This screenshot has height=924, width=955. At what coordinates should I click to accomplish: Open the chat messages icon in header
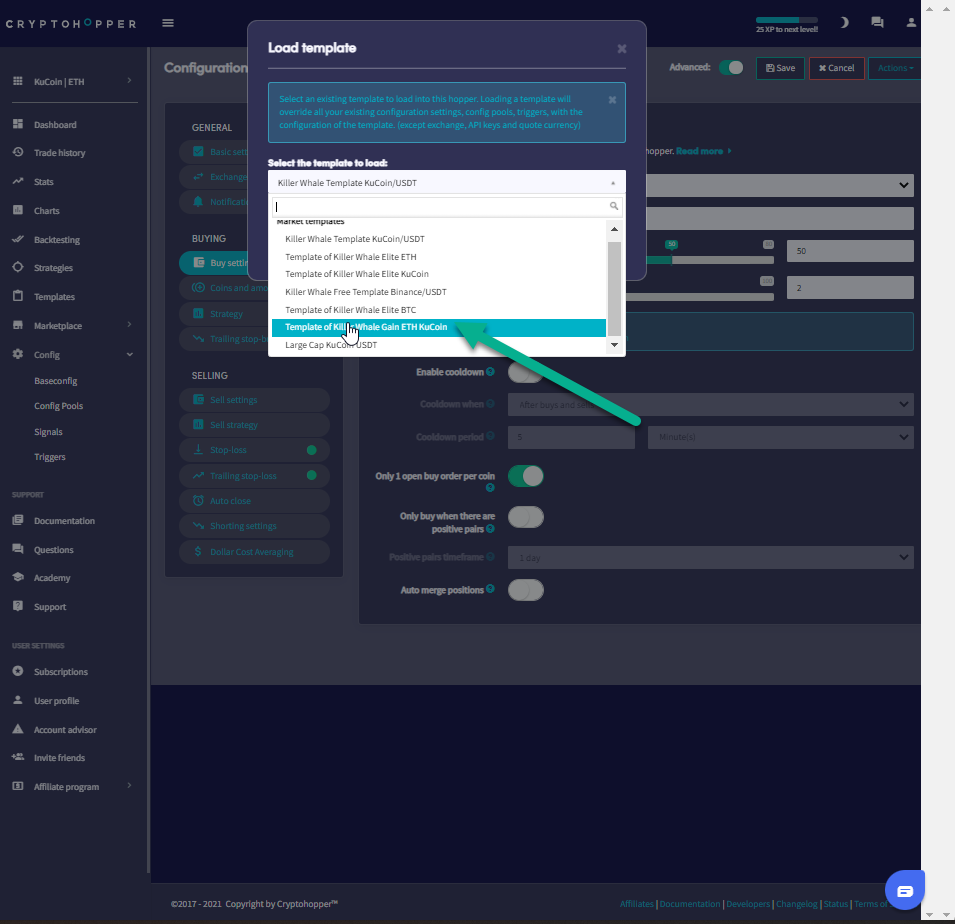pos(877,22)
